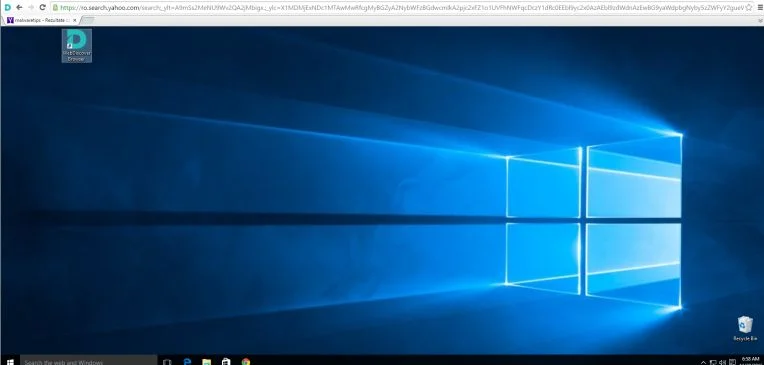Bookmark the page with the star icon

[748, 8]
